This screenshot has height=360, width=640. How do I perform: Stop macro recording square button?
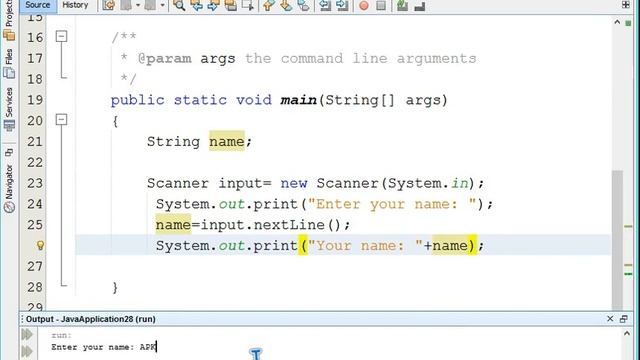[381, 5]
